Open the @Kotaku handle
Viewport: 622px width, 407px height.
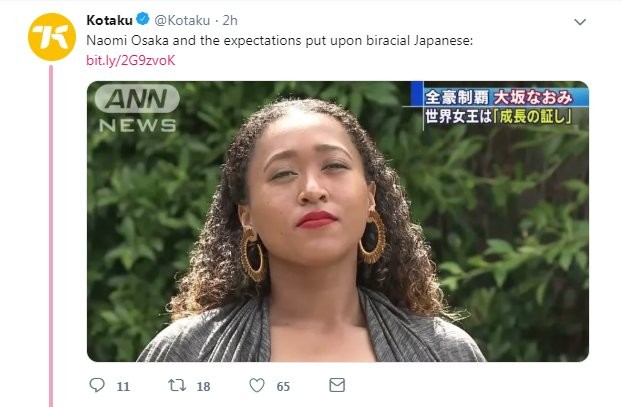(182, 20)
